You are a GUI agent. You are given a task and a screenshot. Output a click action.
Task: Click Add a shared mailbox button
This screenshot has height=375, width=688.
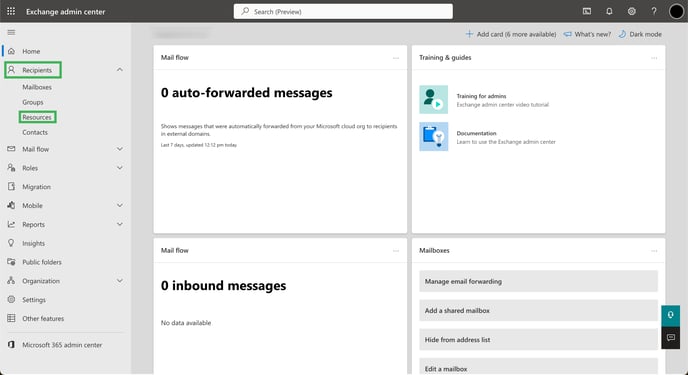click(x=538, y=311)
